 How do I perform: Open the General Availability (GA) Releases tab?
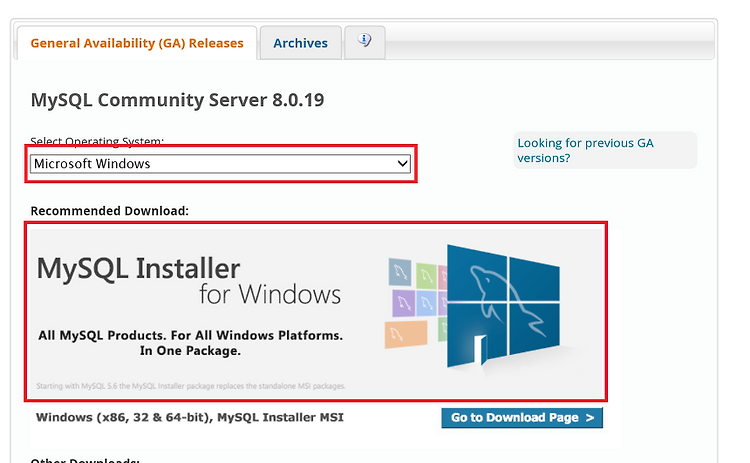137,43
